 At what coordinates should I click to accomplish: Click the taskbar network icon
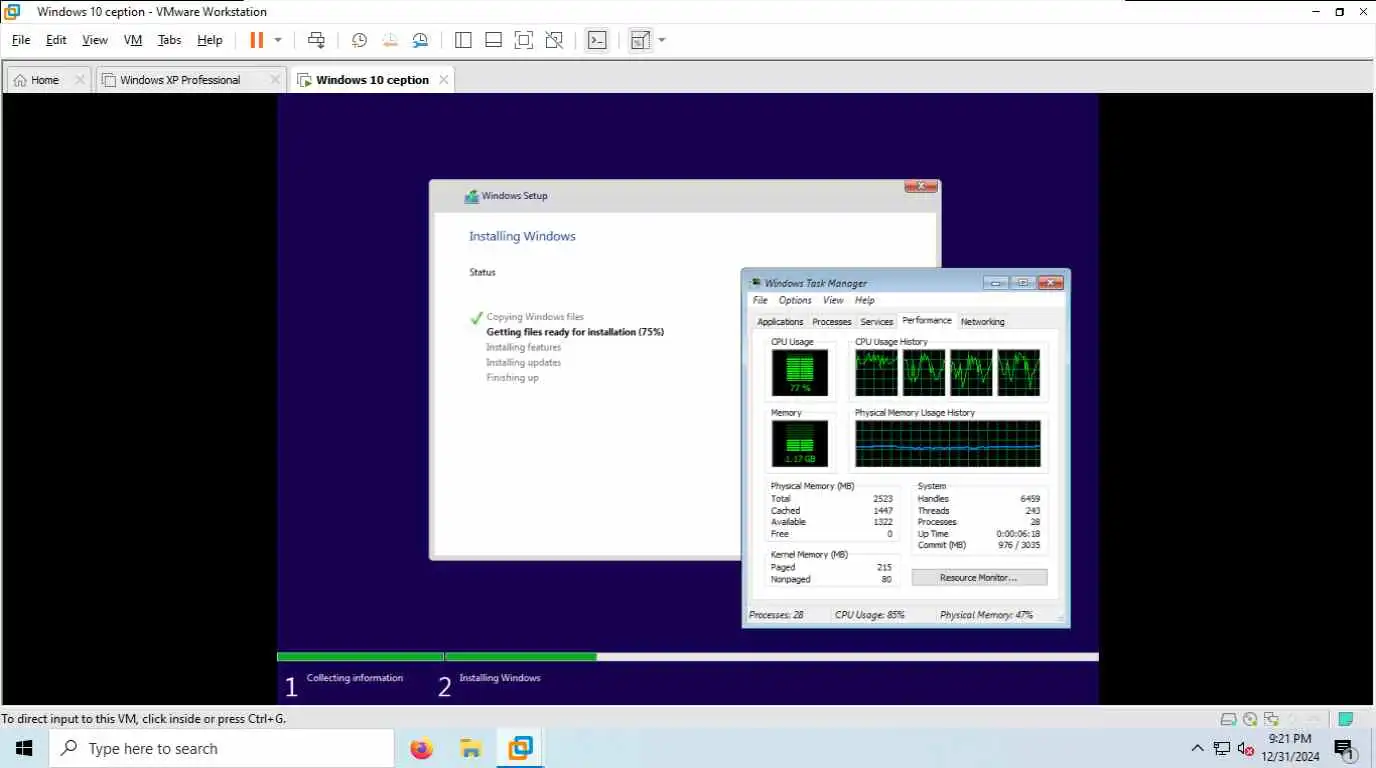pyautogui.click(x=1222, y=748)
